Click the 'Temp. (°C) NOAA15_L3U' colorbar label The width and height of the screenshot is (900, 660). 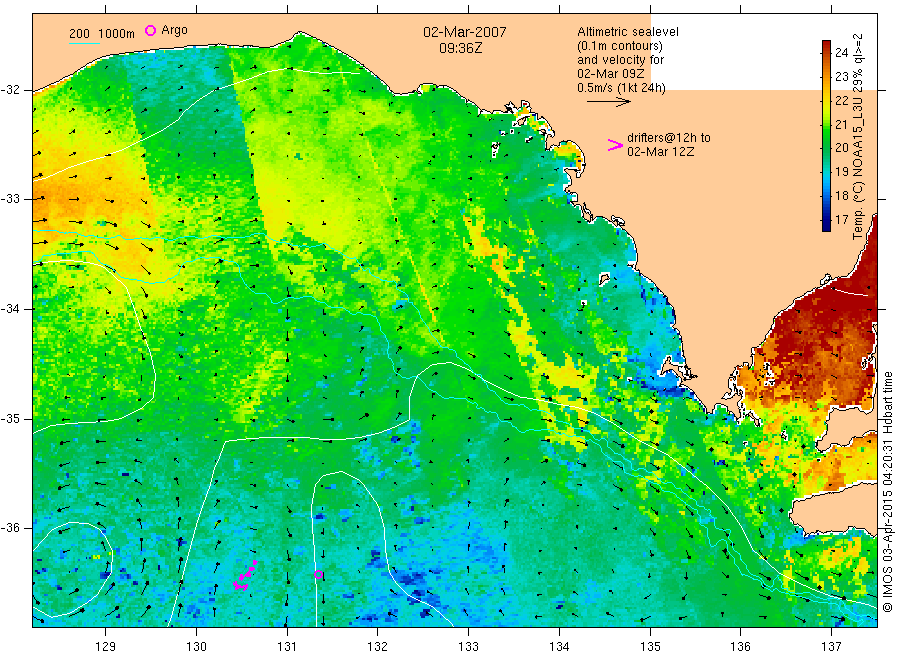point(858,163)
